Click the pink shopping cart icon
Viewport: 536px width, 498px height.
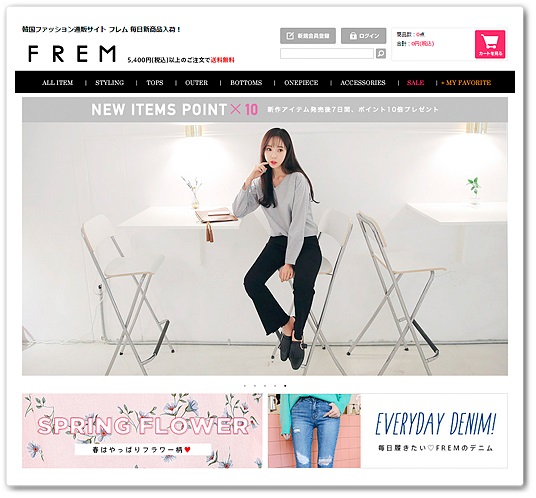click(490, 44)
